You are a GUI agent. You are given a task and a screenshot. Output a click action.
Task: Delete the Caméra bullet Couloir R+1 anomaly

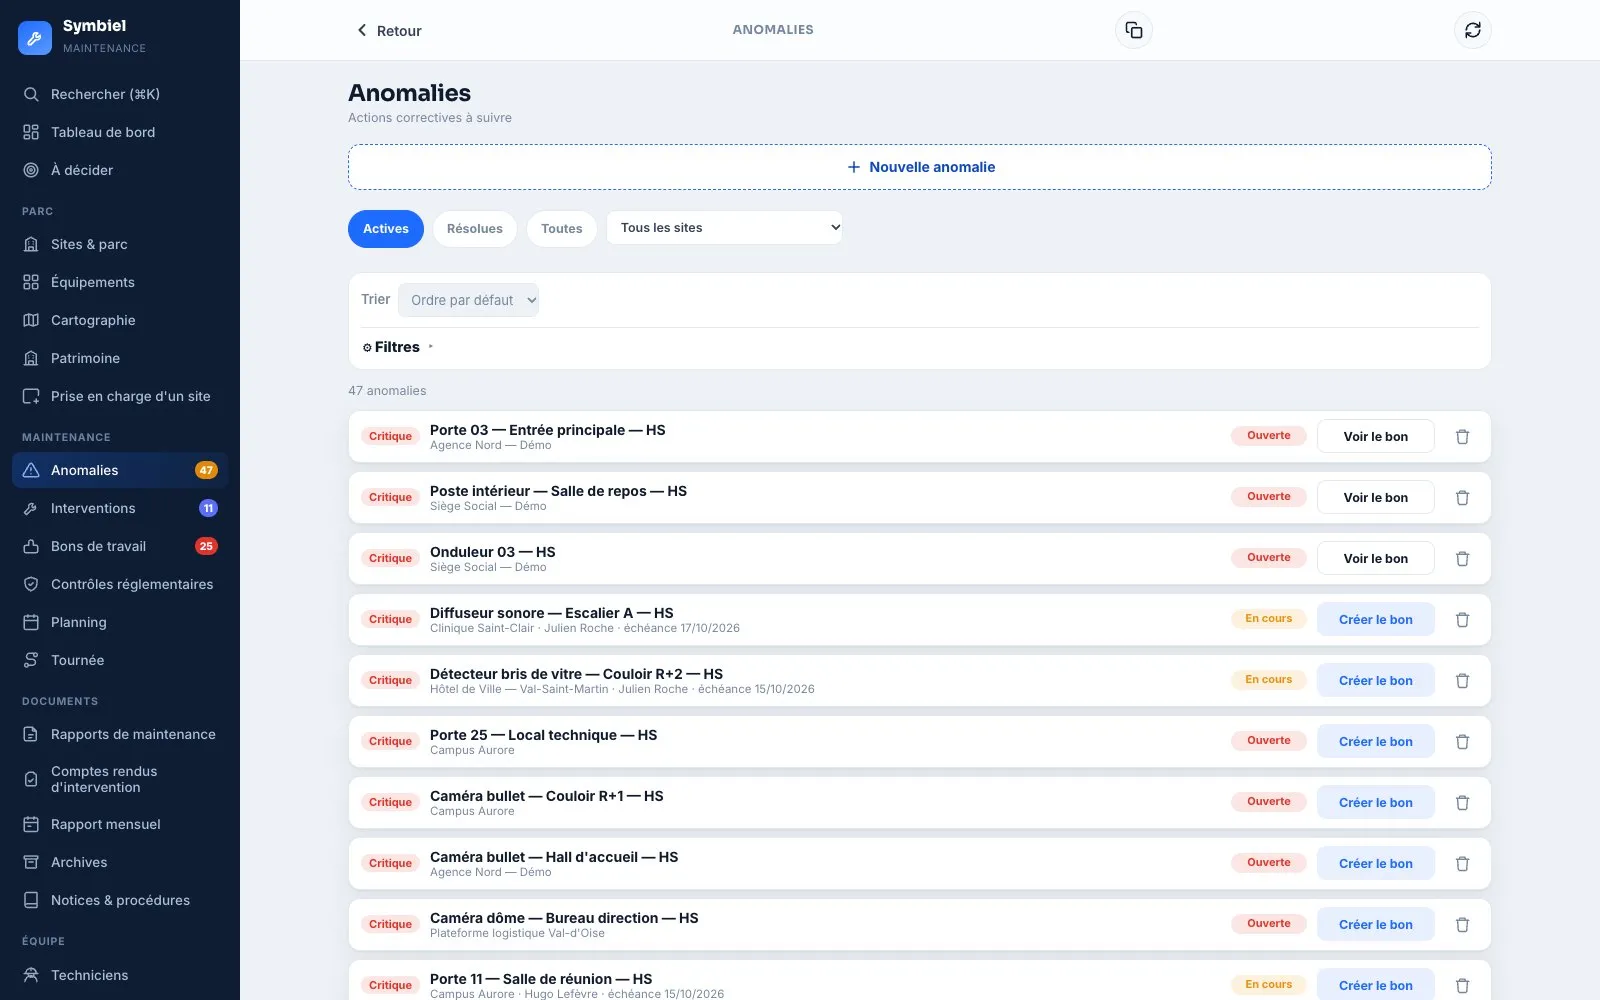(1462, 803)
